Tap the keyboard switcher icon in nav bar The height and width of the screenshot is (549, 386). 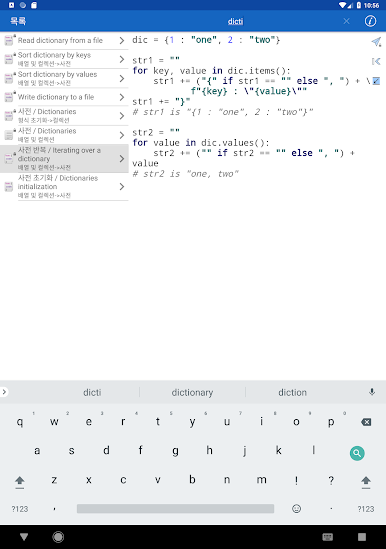(328, 537)
